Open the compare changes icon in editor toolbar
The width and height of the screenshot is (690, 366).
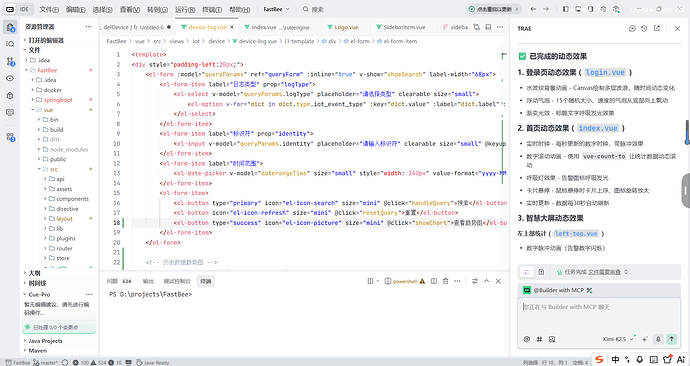point(477,27)
